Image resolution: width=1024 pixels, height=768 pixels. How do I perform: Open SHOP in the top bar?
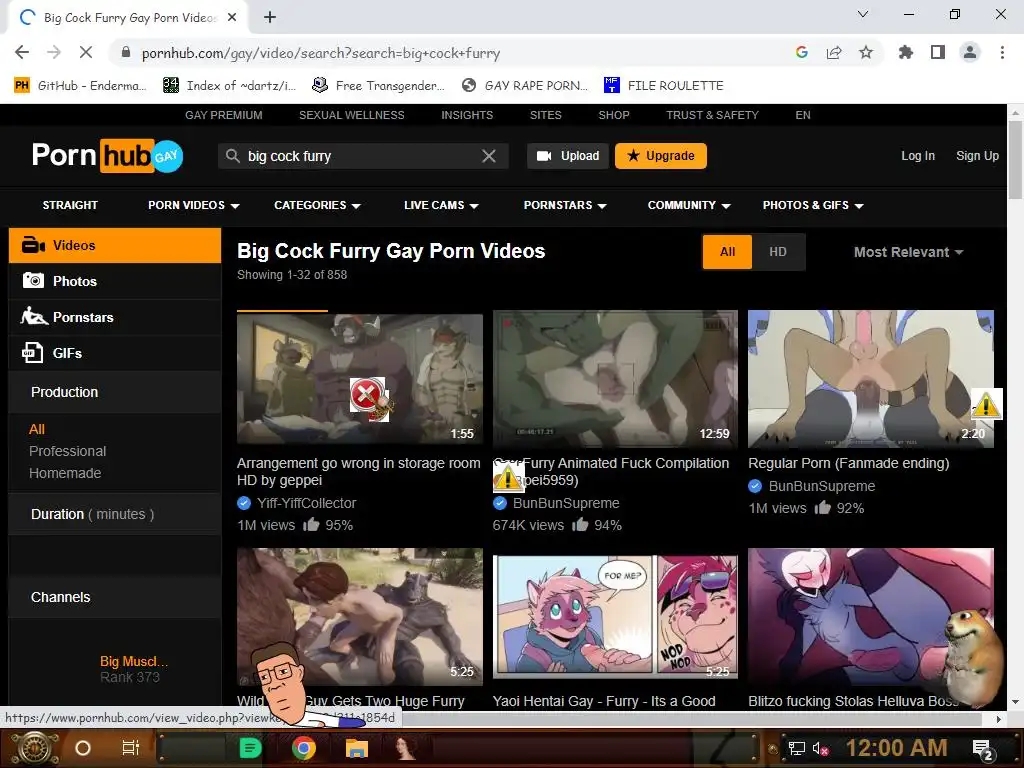tap(614, 115)
